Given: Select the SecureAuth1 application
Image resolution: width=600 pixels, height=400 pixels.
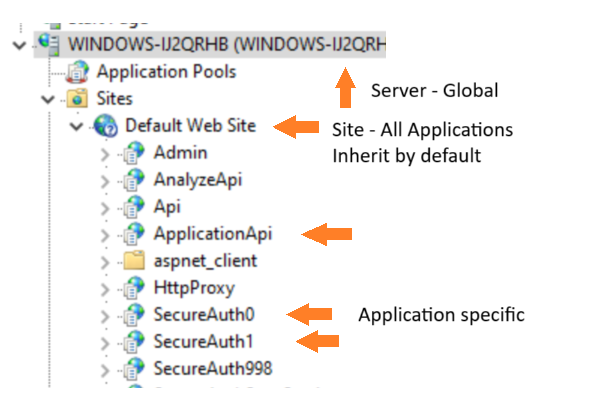Looking at the screenshot, I should click(x=204, y=341).
